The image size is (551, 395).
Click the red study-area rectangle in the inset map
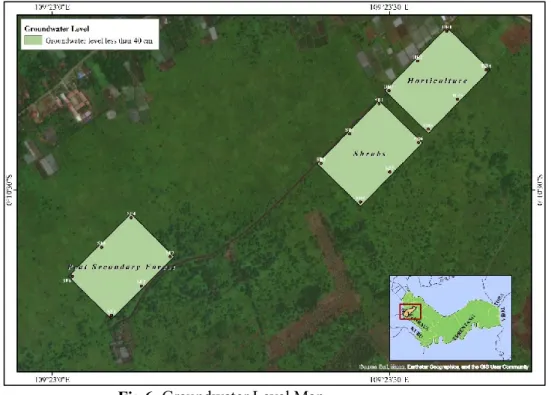(410, 312)
